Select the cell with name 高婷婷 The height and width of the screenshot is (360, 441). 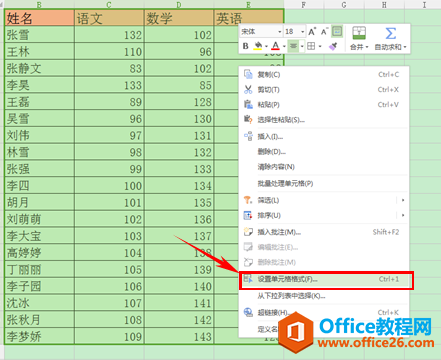tap(39, 252)
